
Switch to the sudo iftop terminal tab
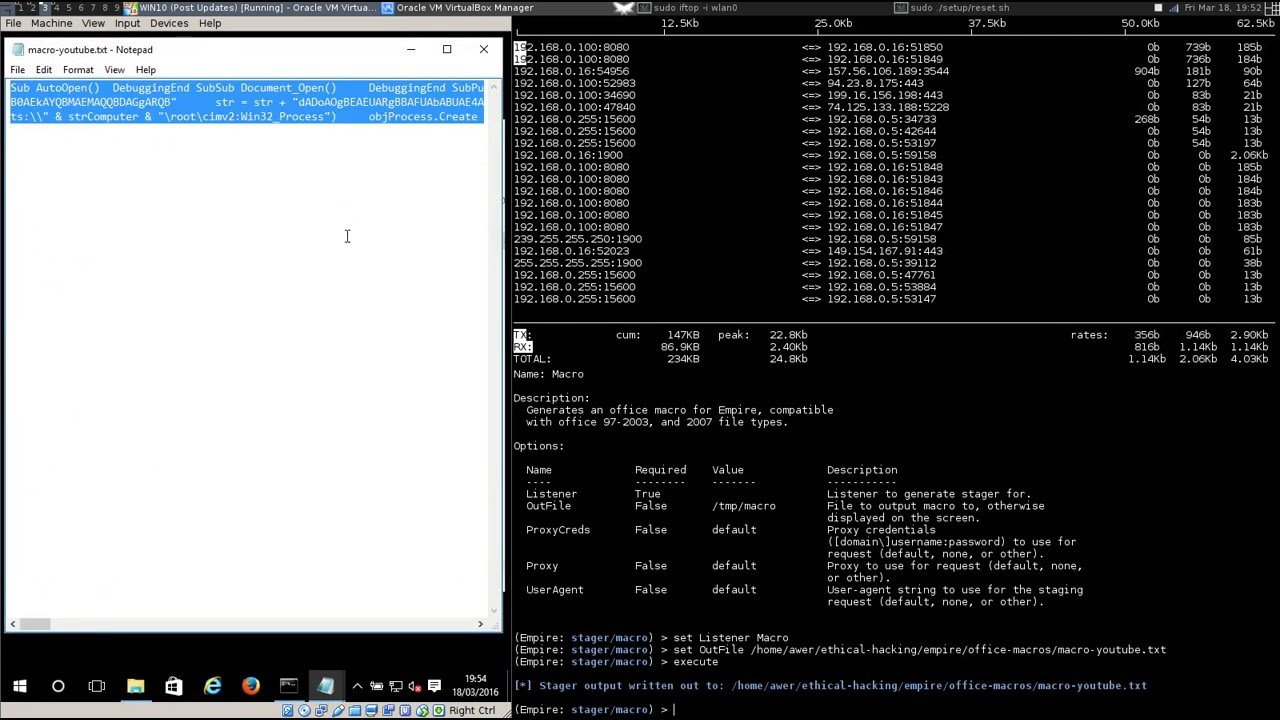(696, 7)
